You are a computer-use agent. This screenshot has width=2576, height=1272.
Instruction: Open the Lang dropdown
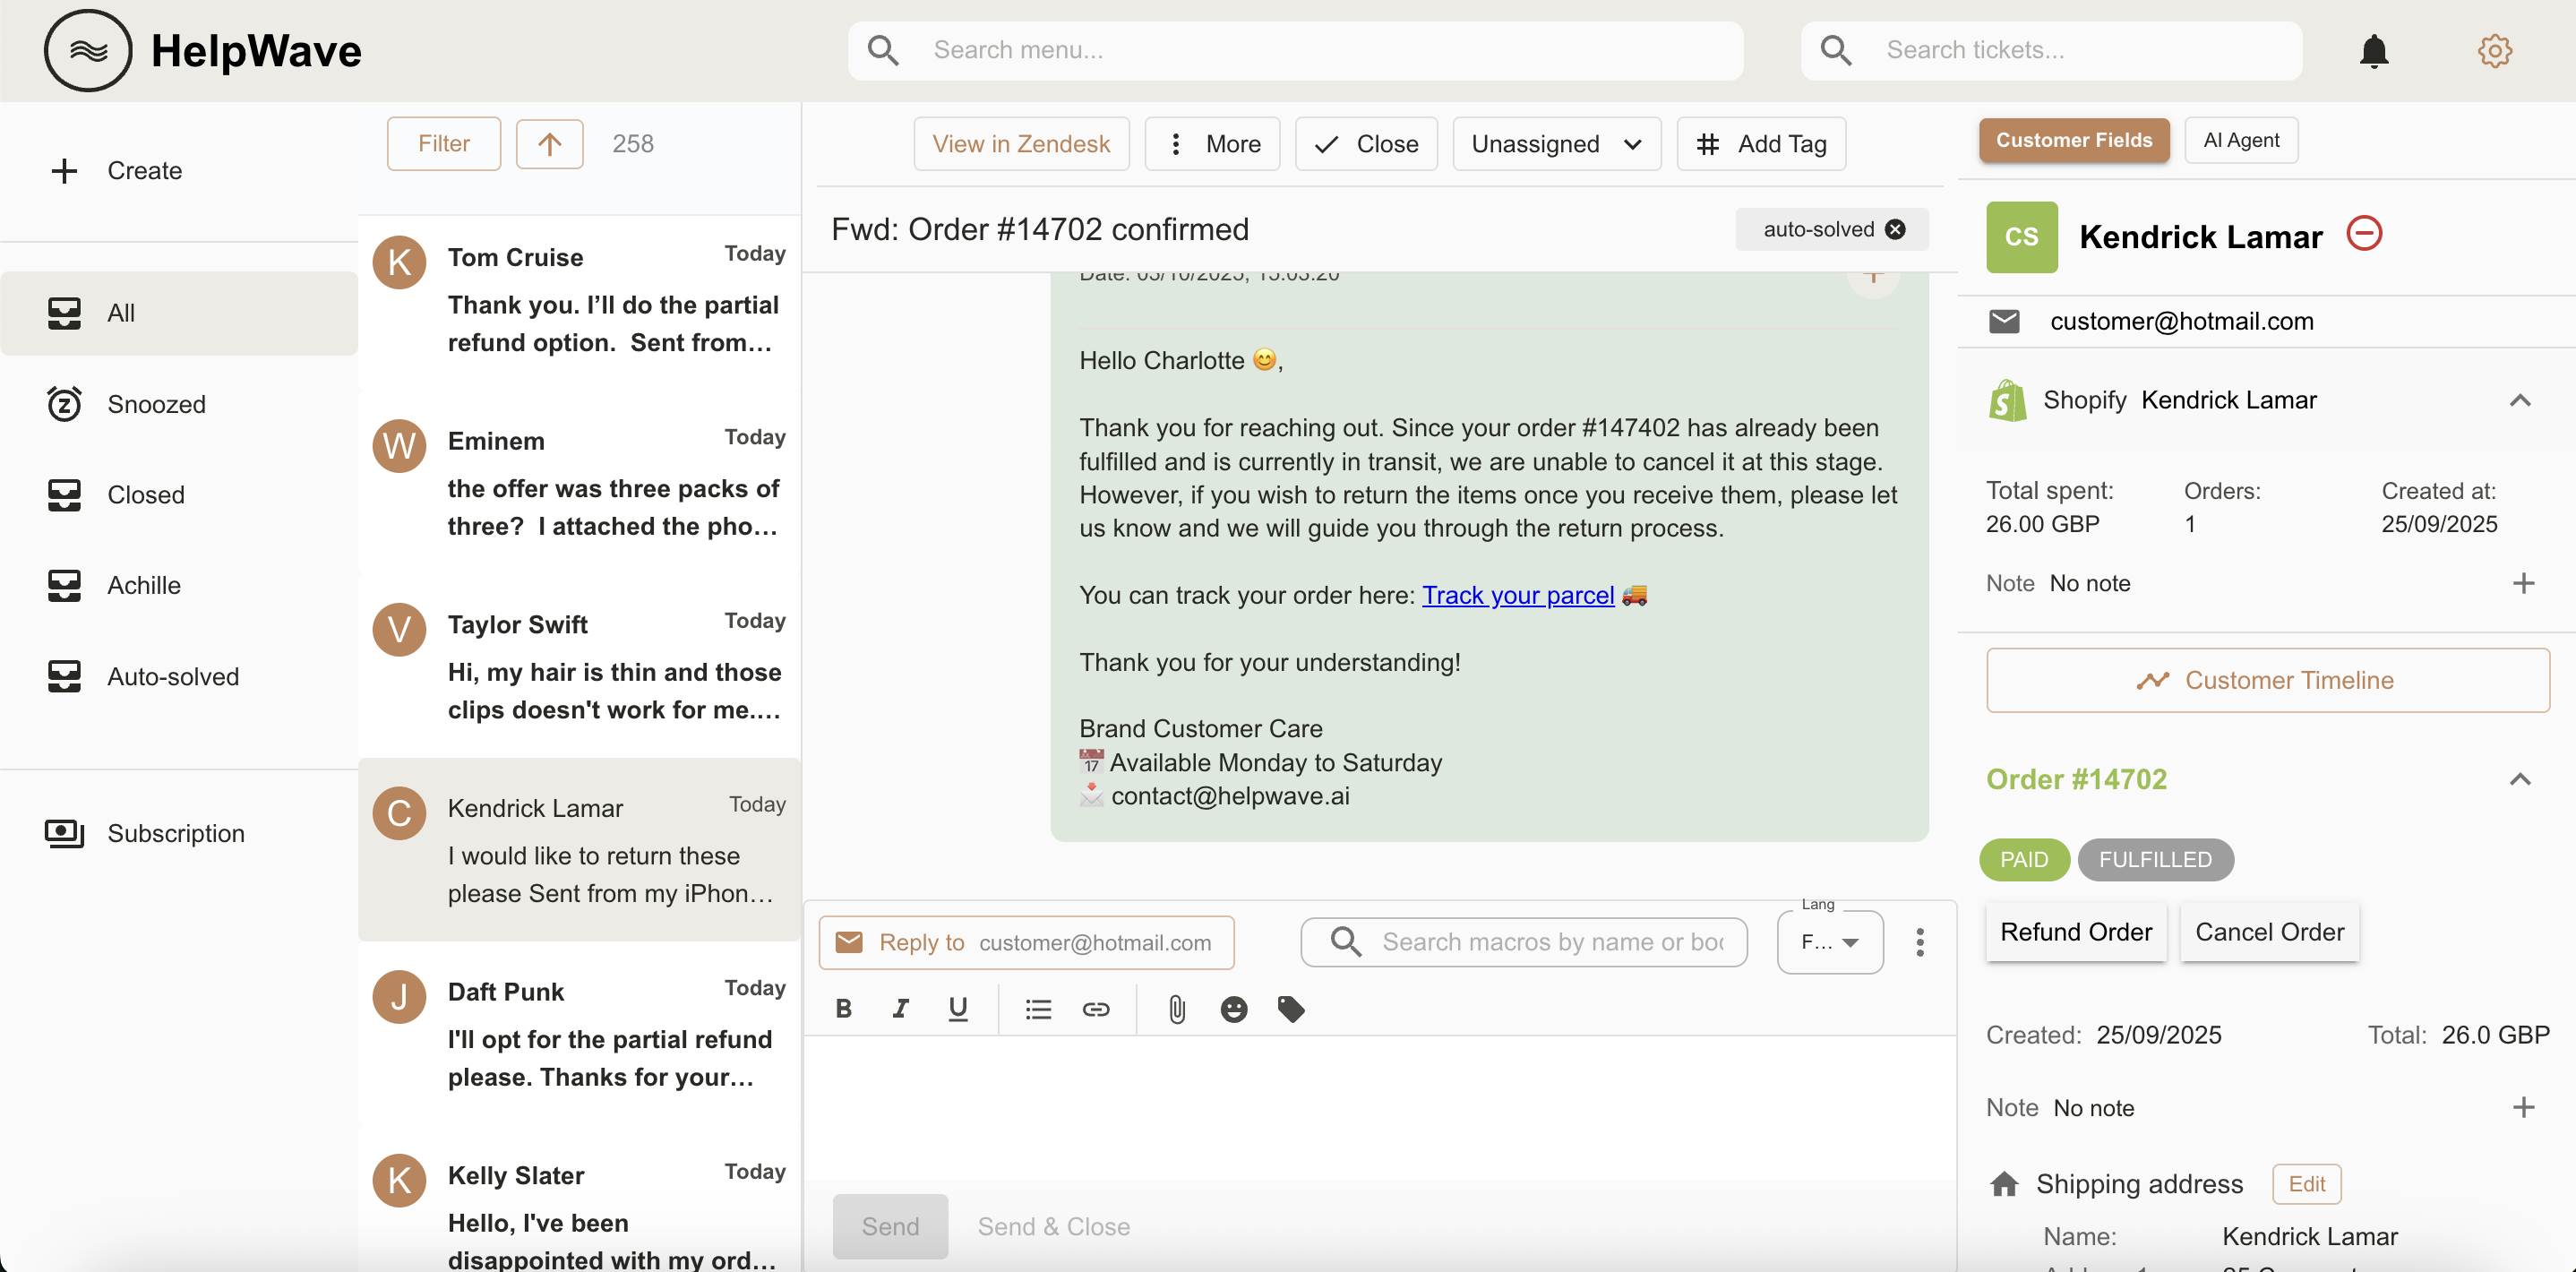click(1829, 942)
